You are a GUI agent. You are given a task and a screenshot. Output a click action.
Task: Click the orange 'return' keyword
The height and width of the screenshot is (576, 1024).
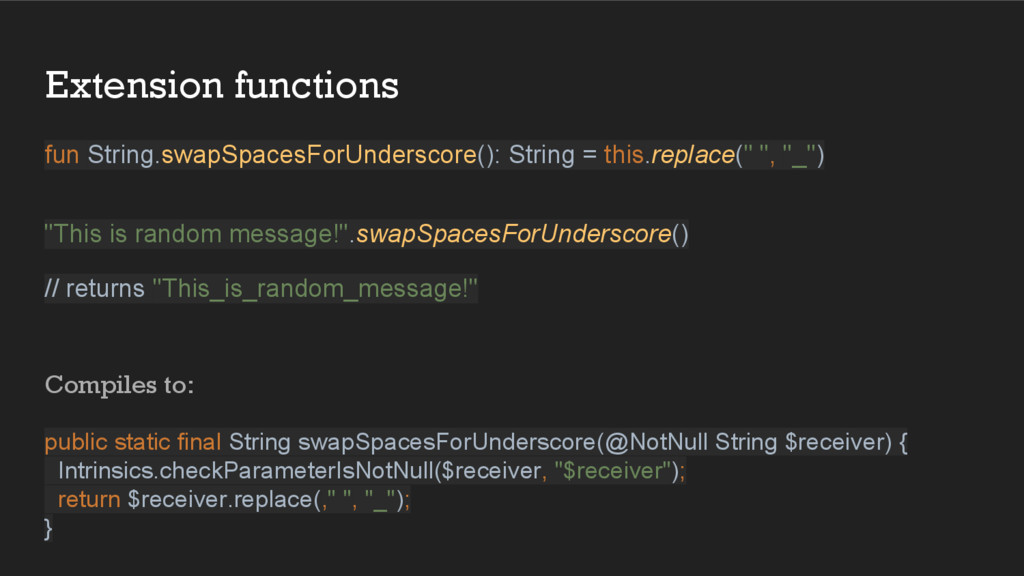click(89, 500)
